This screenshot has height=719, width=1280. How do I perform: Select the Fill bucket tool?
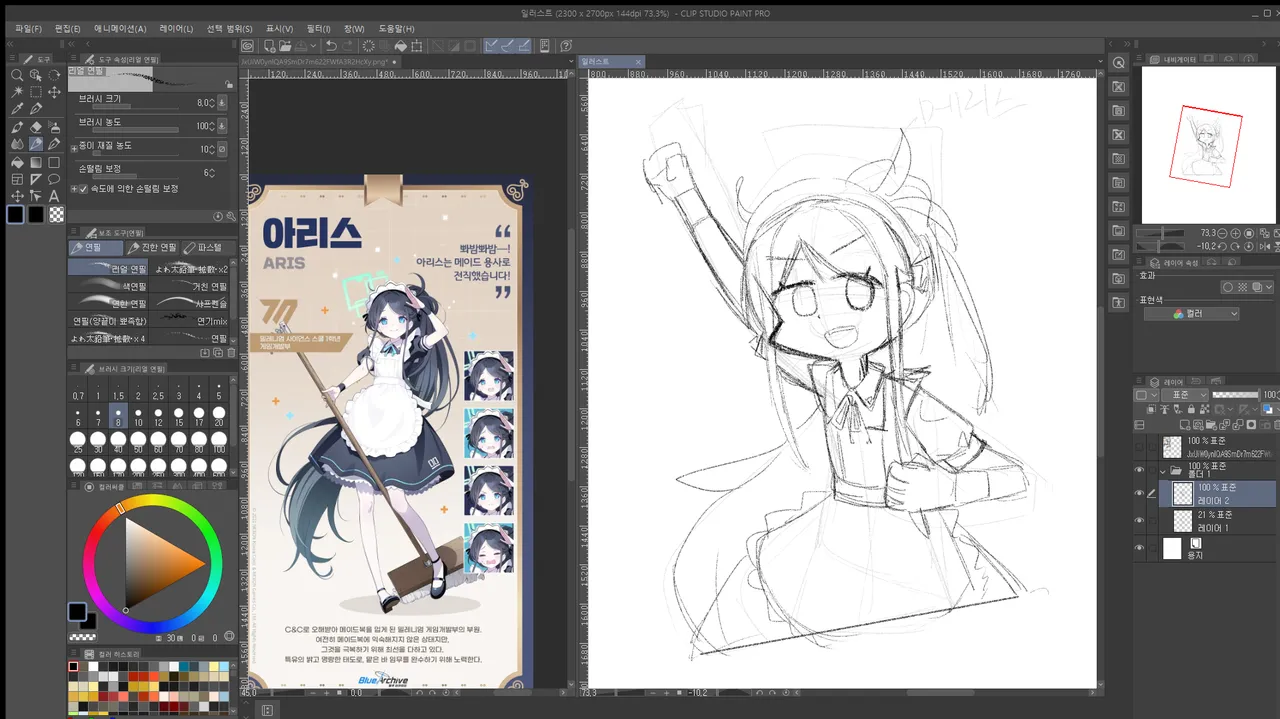point(17,162)
